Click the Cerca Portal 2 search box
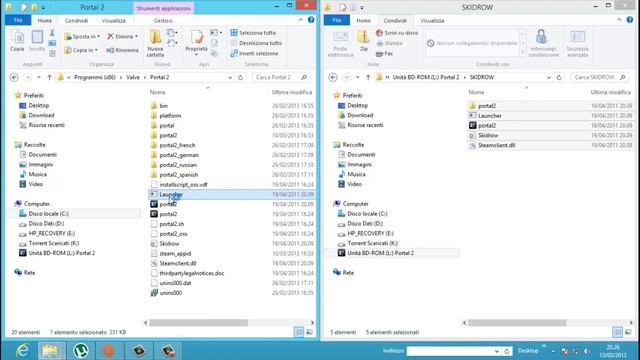640x360 pixels. pyautogui.click(x=280, y=77)
